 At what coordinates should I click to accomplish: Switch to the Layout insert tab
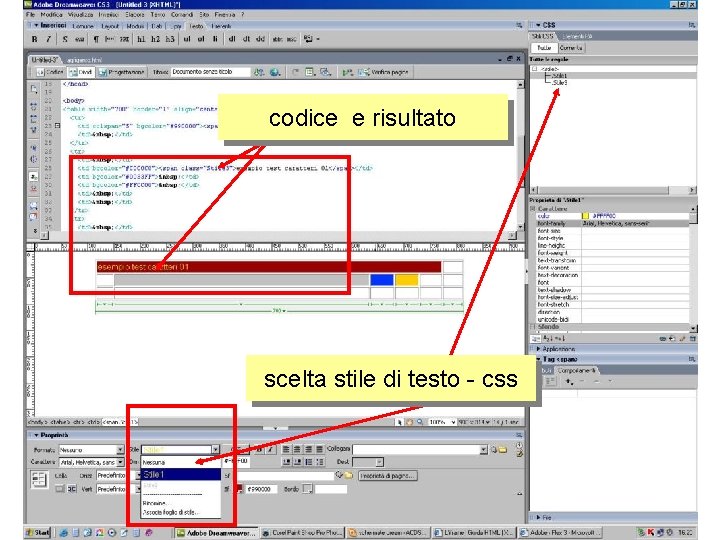click(x=110, y=26)
